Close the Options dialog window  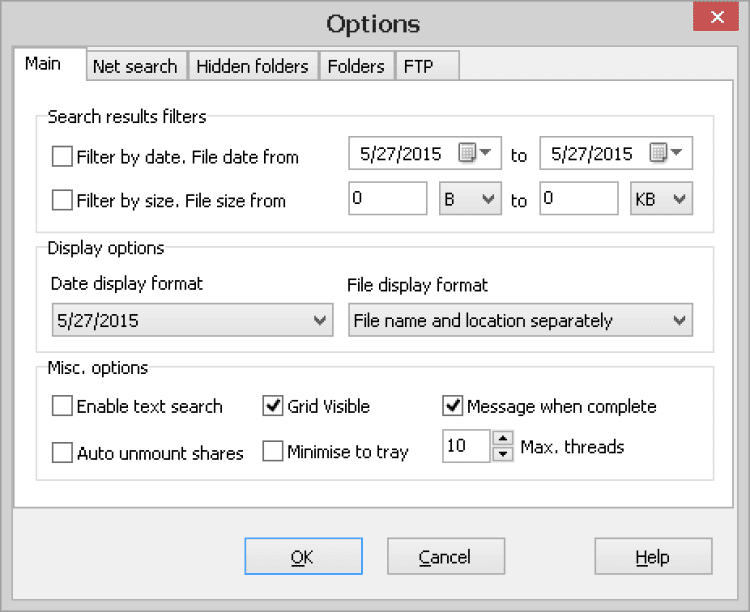point(716,19)
